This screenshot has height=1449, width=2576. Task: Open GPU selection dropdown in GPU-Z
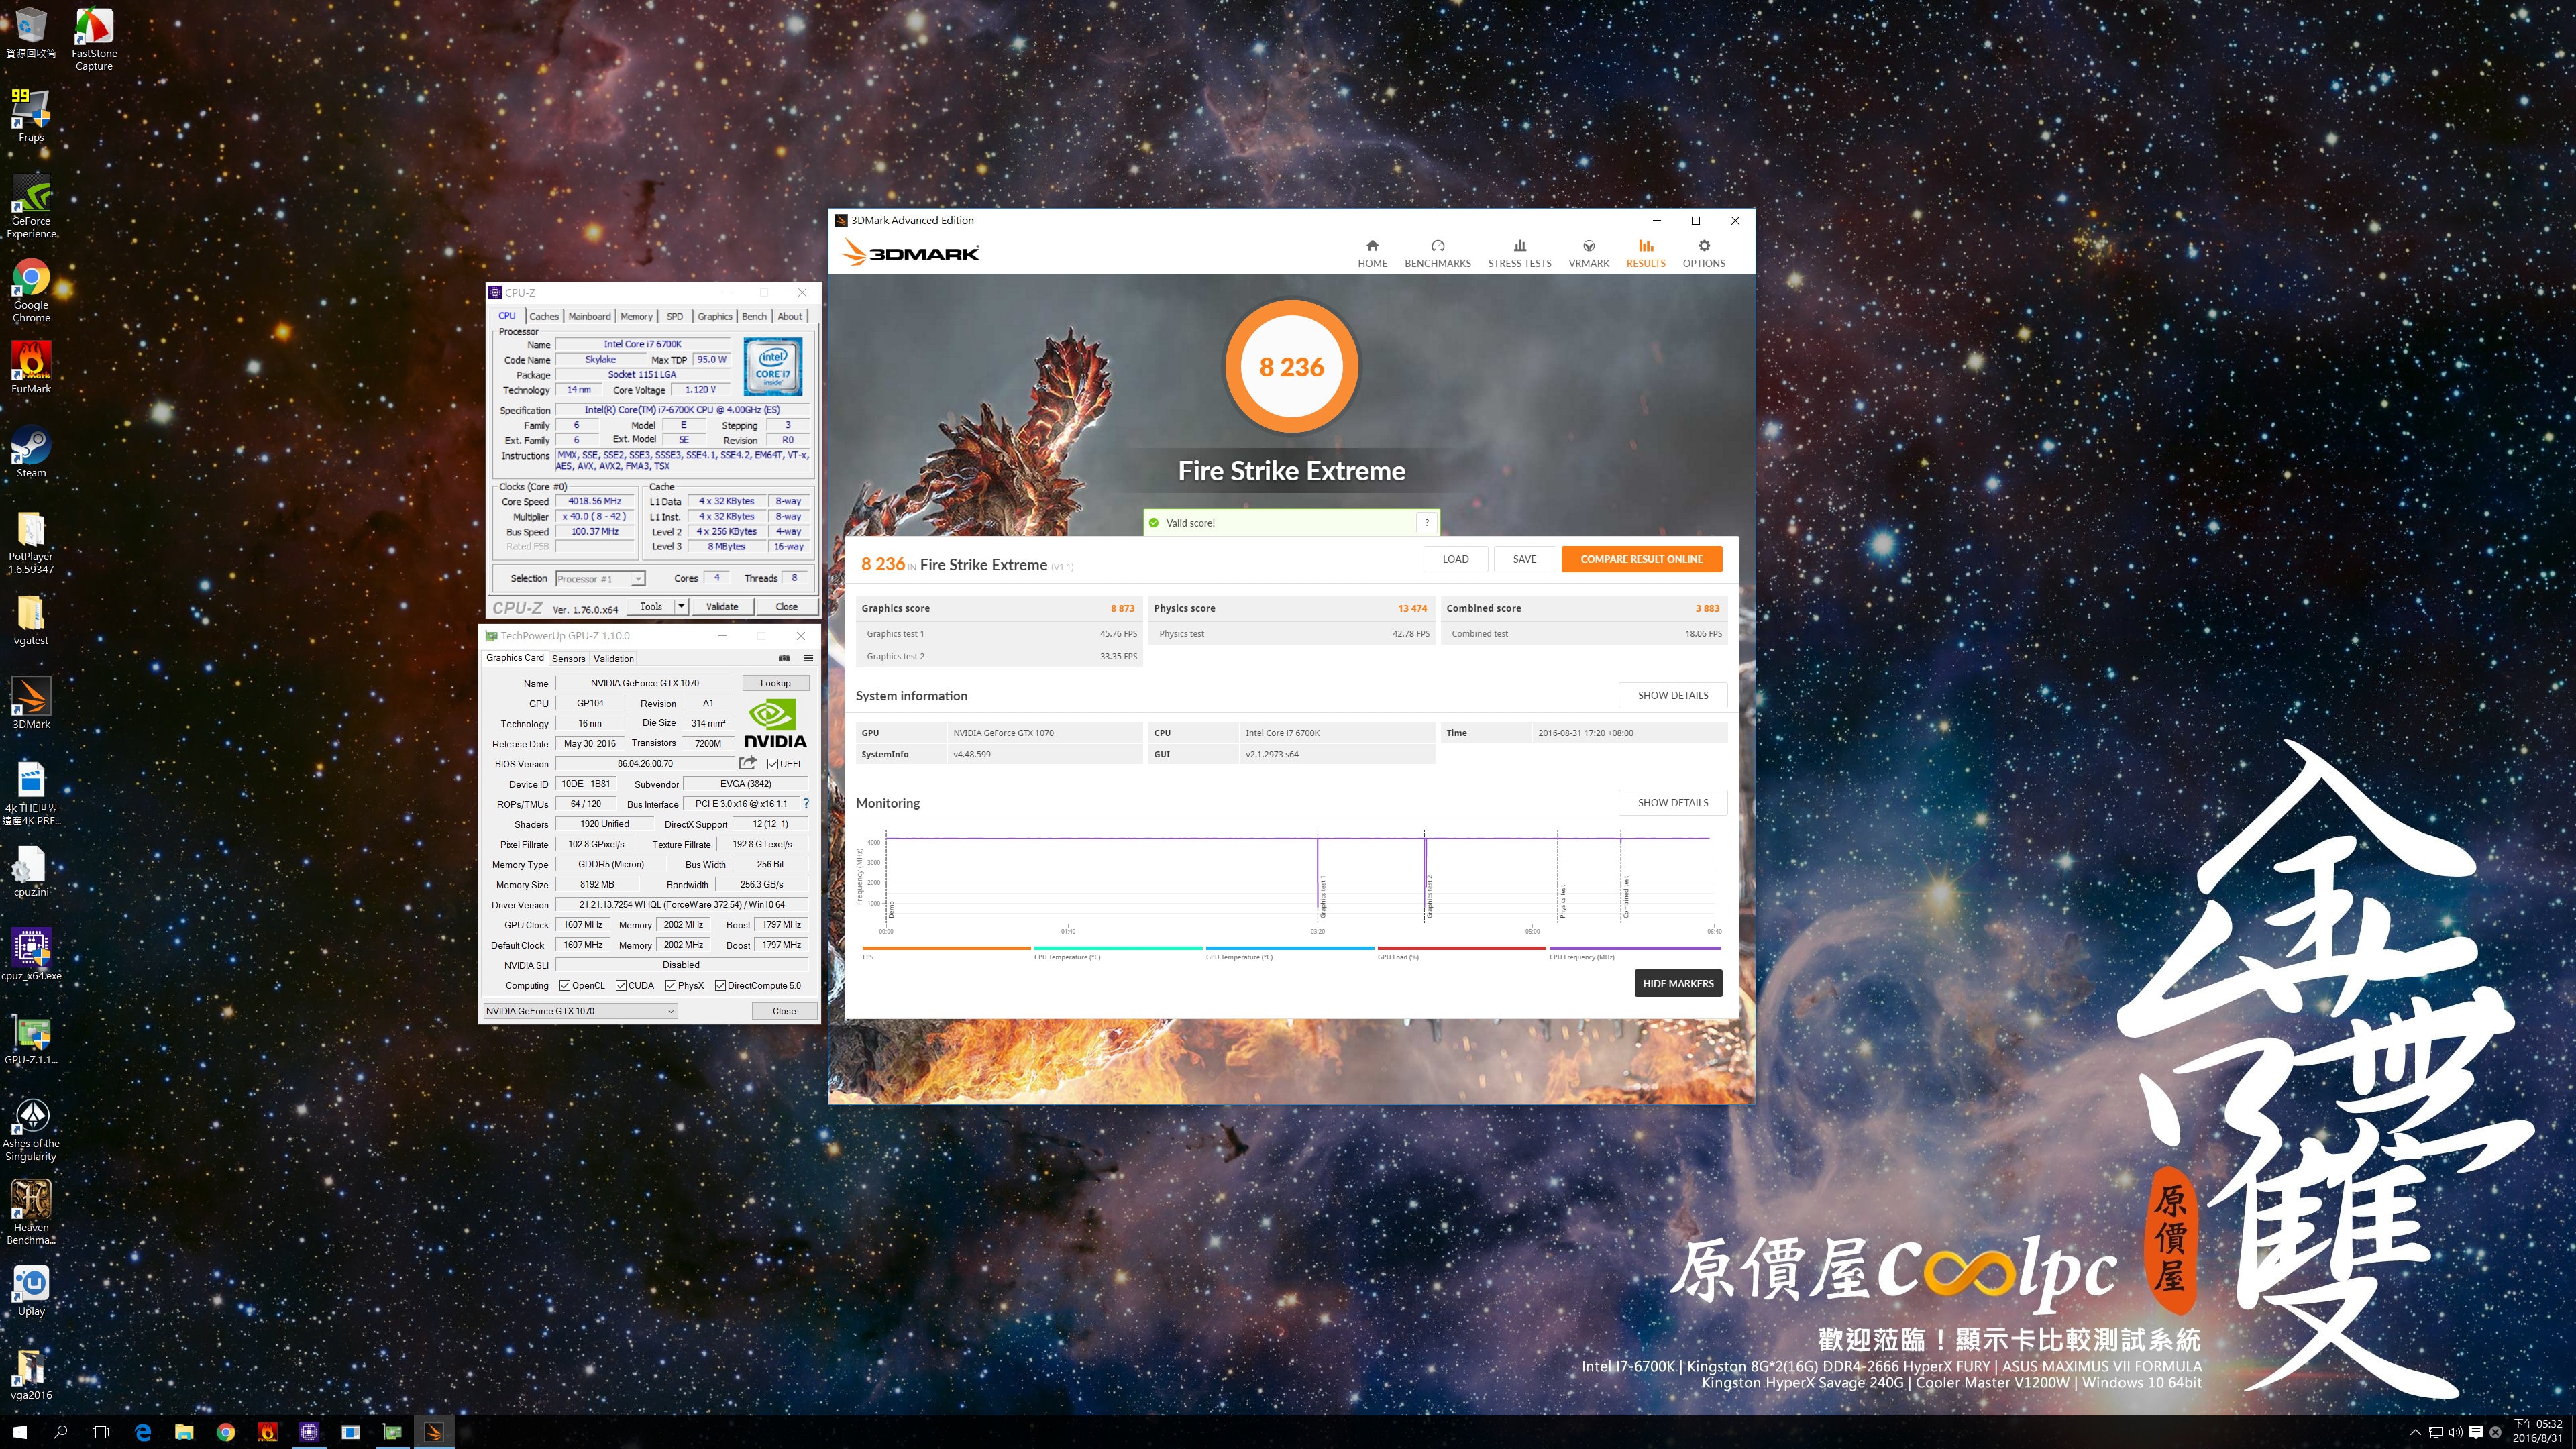(x=580, y=1011)
